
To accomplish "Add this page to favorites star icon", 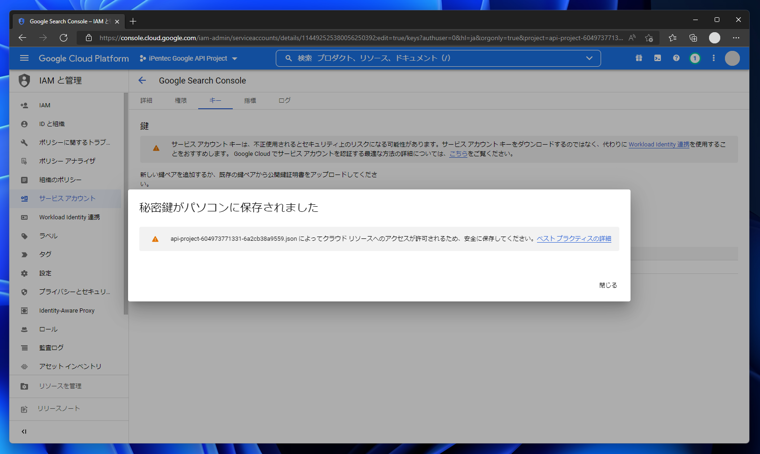I will [x=649, y=38].
